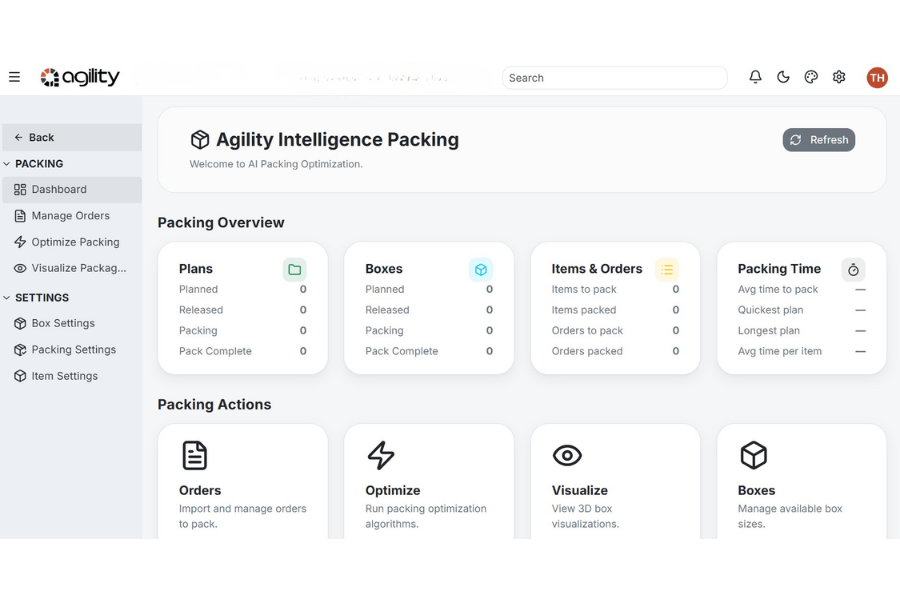900x600 pixels.
Task: Click the blue cube icon in Boxes card
Action: point(481,269)
